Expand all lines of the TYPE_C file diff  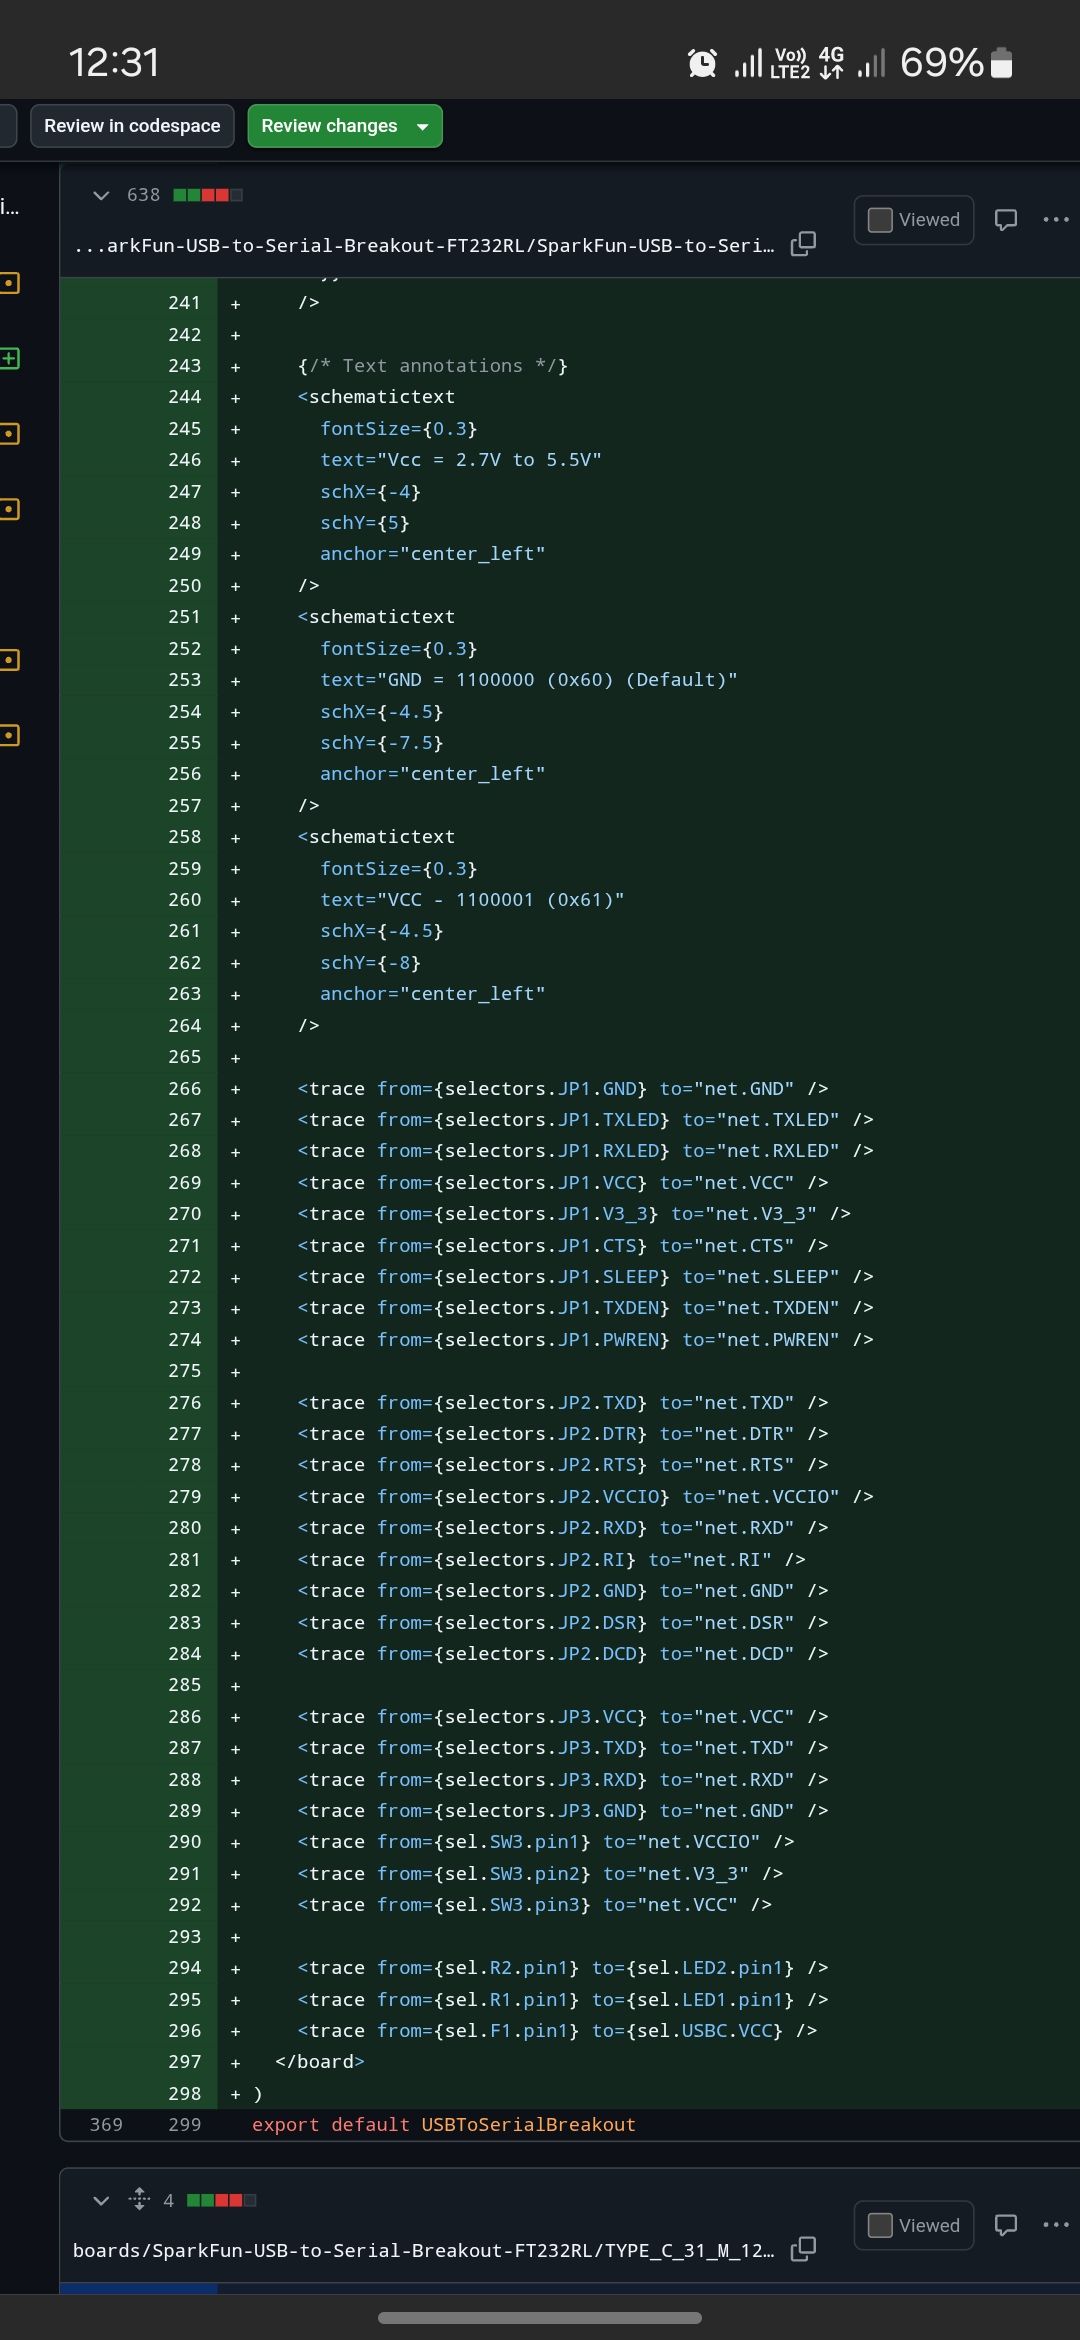click(139, 2199)
